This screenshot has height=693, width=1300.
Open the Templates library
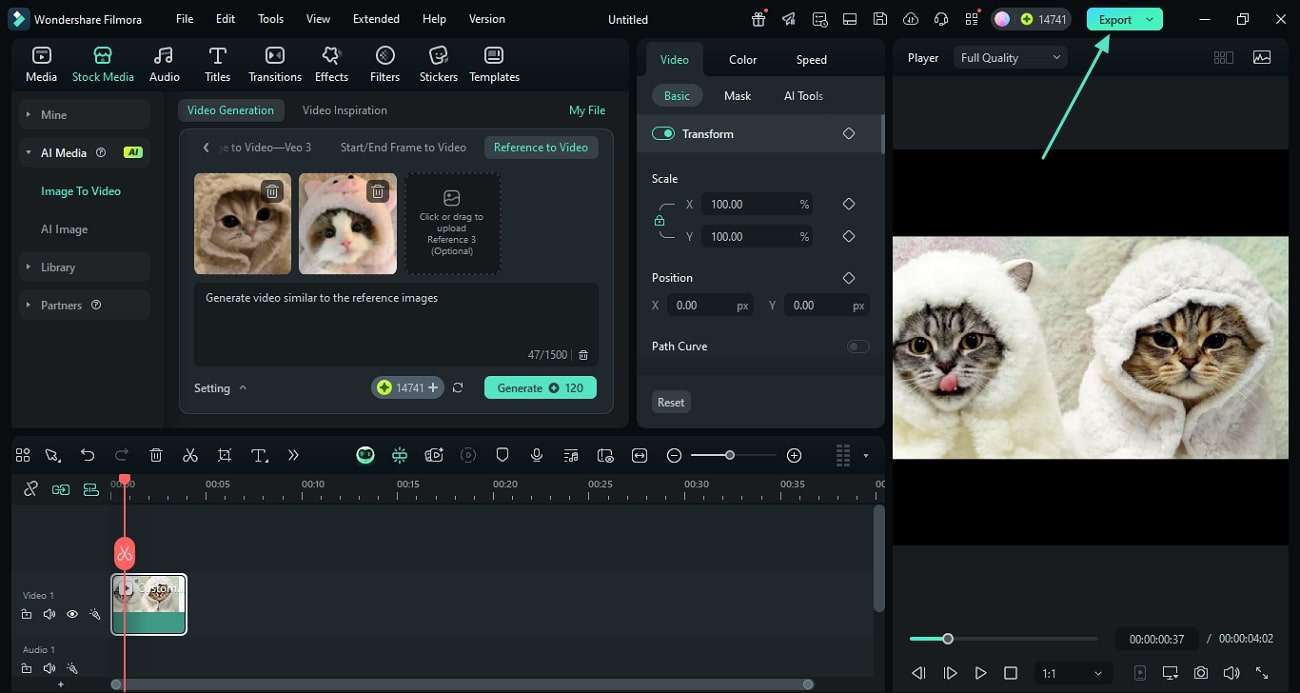click(494, 64)
